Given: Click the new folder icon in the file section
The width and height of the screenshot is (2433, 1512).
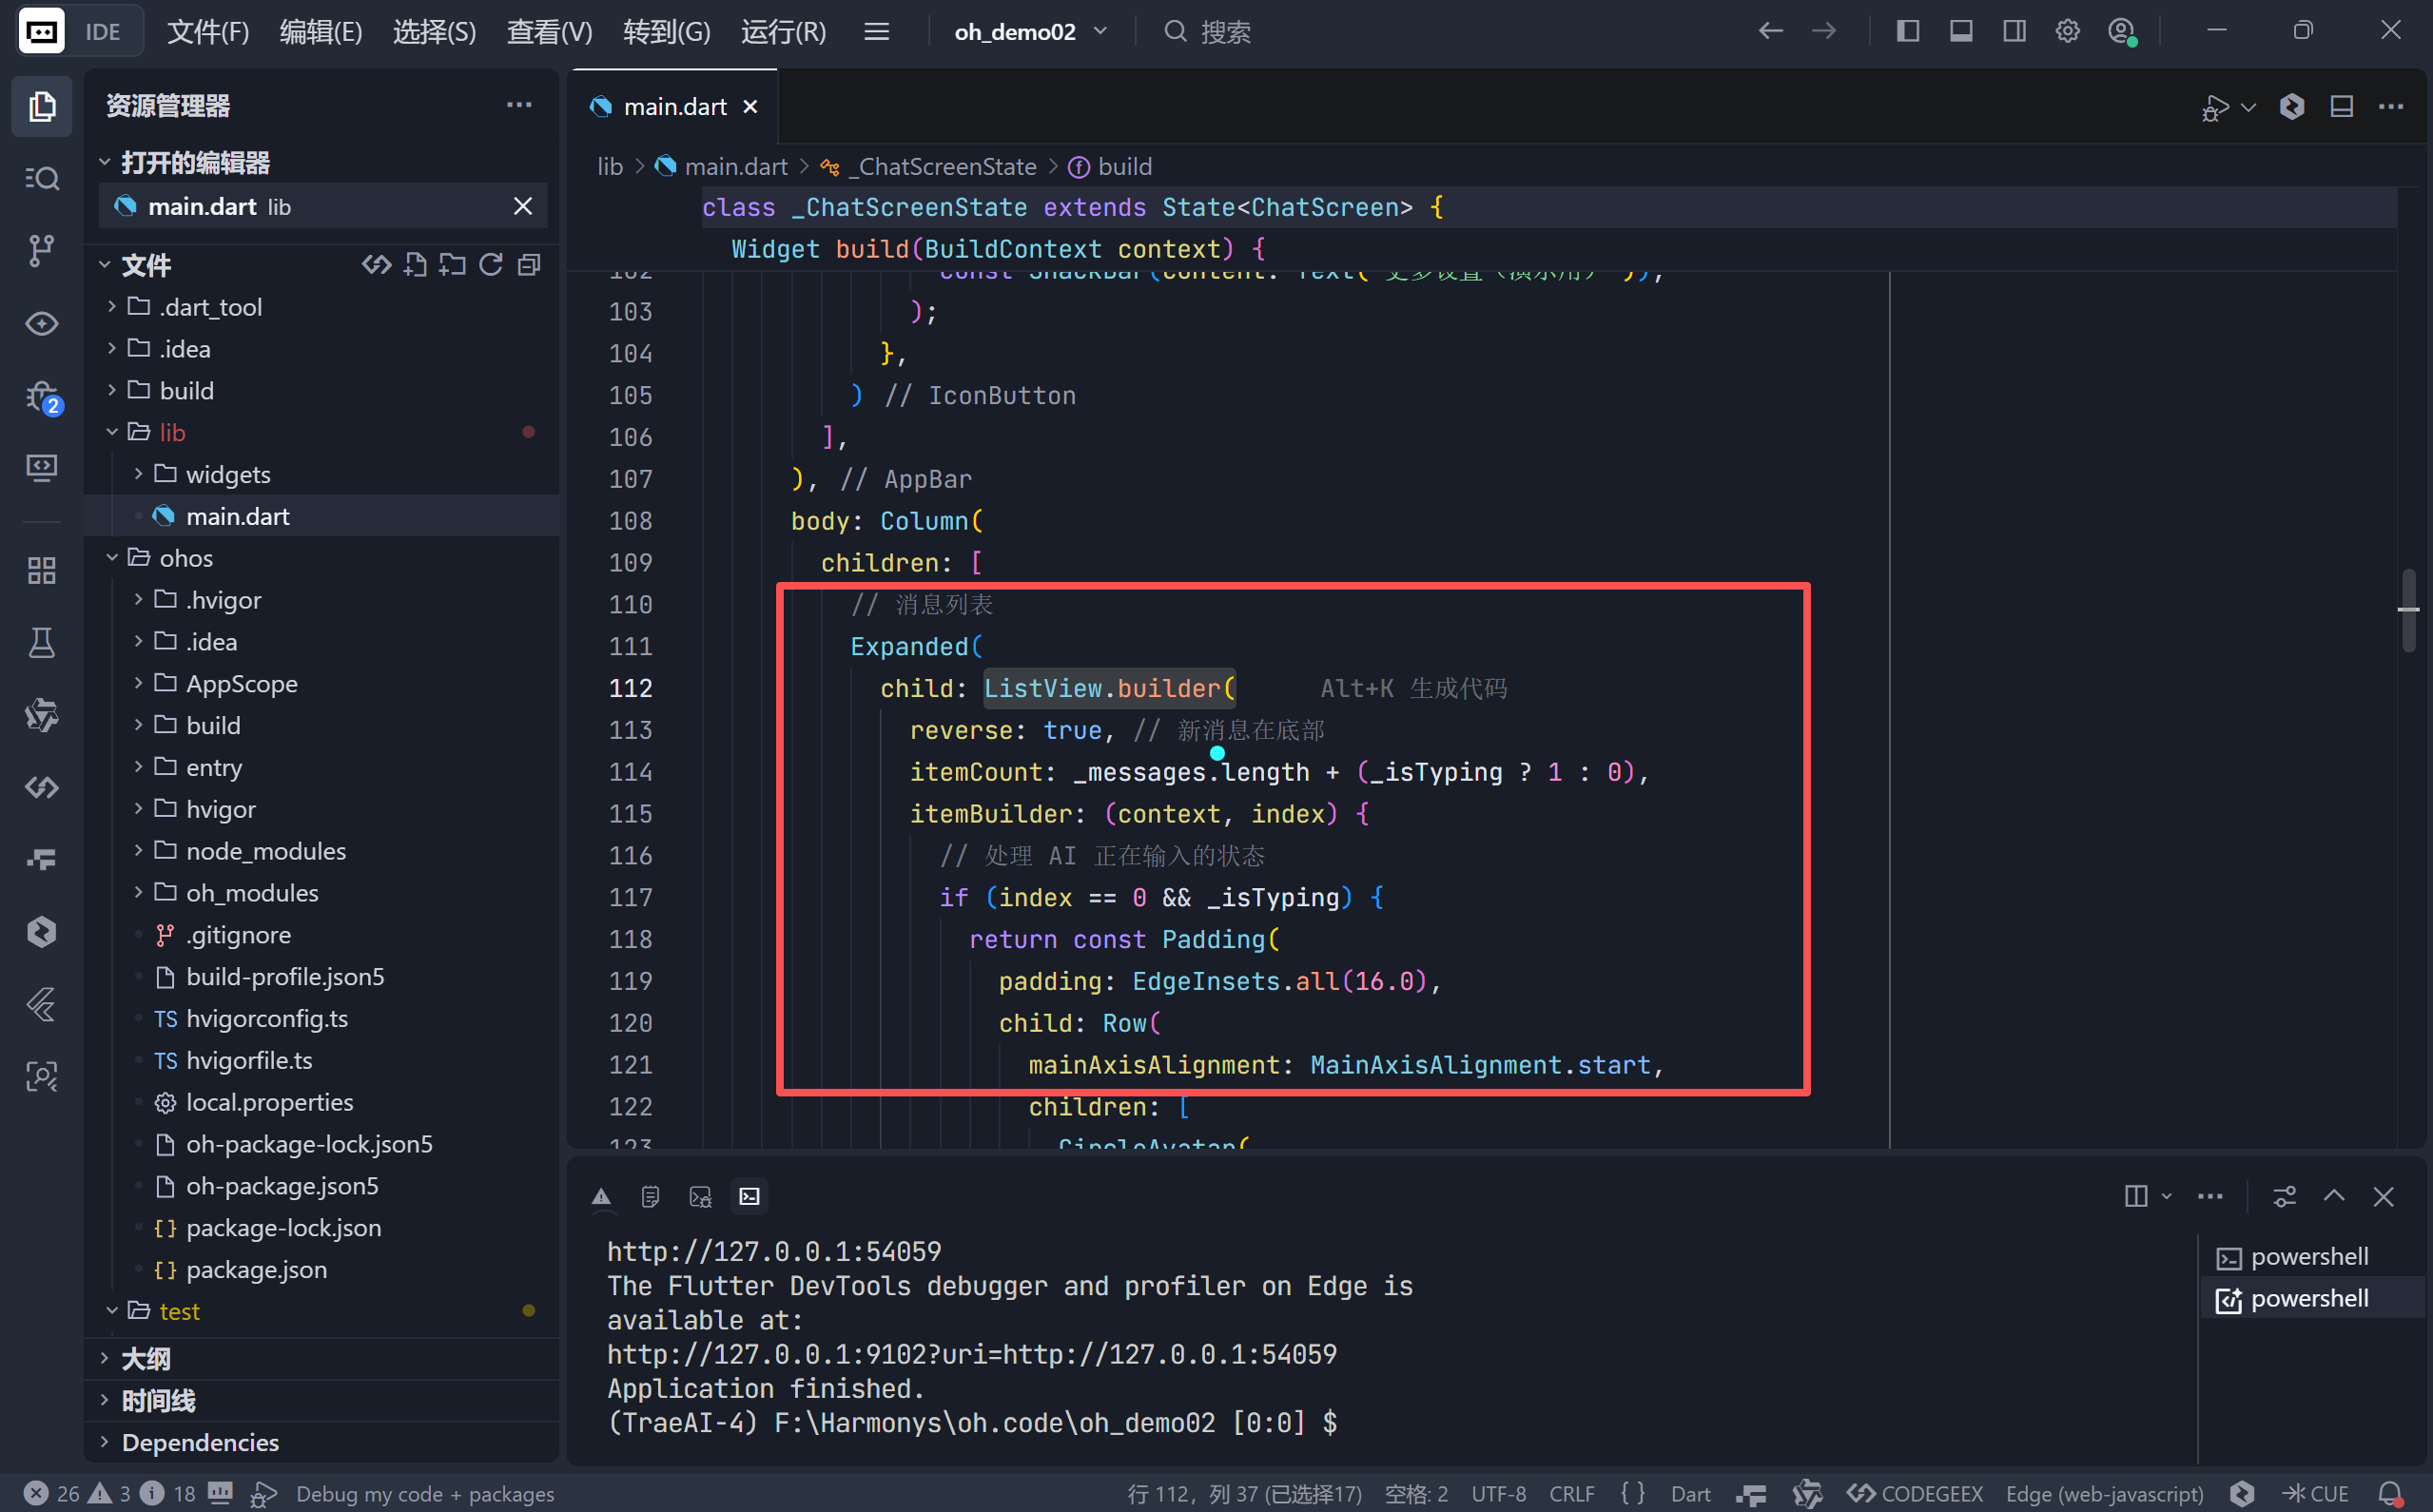Looking at the screenshot, I should [x=453, y=265].
